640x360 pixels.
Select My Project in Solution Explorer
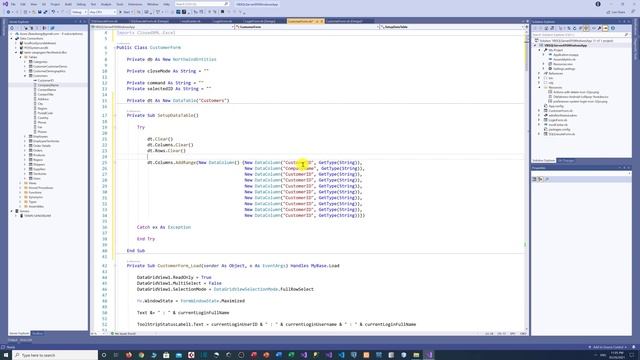[555, 50]
